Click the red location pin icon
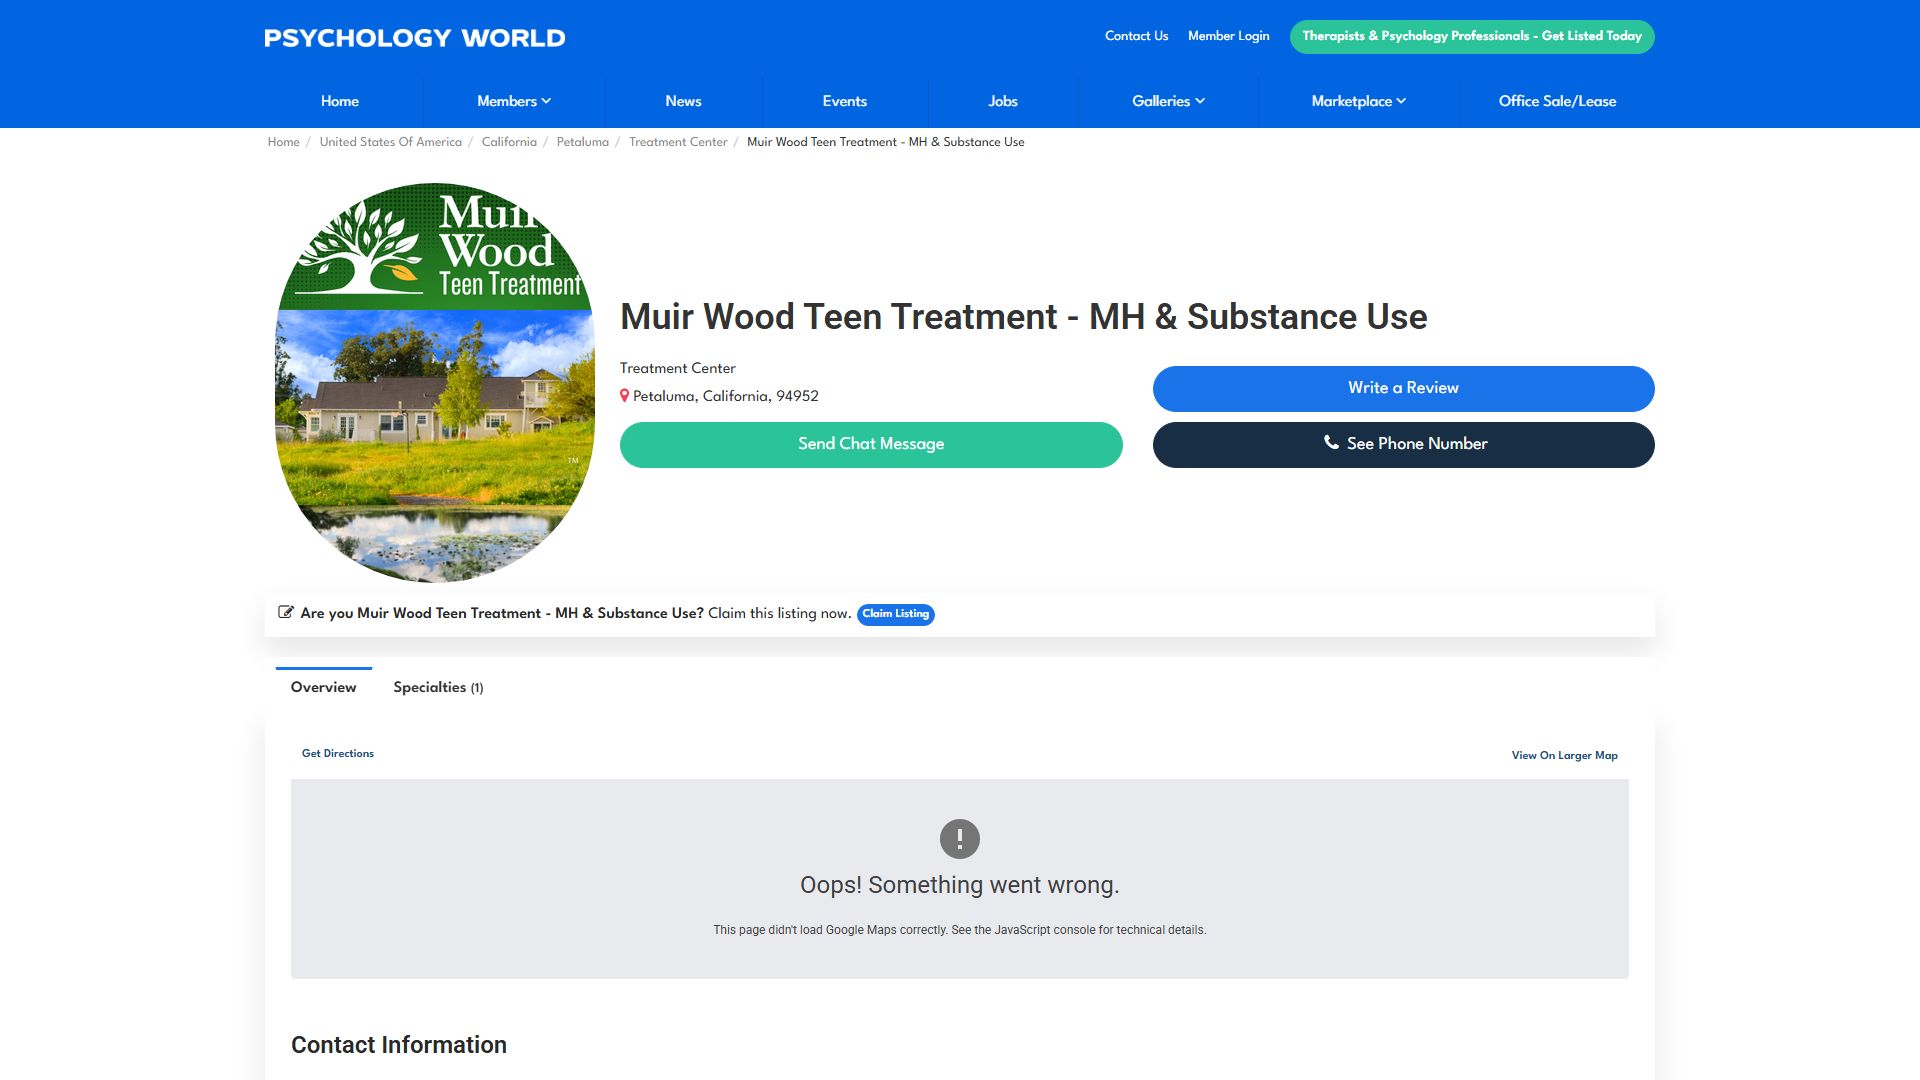This screenshot has height=1080, width=1920. tap(624, 396)
